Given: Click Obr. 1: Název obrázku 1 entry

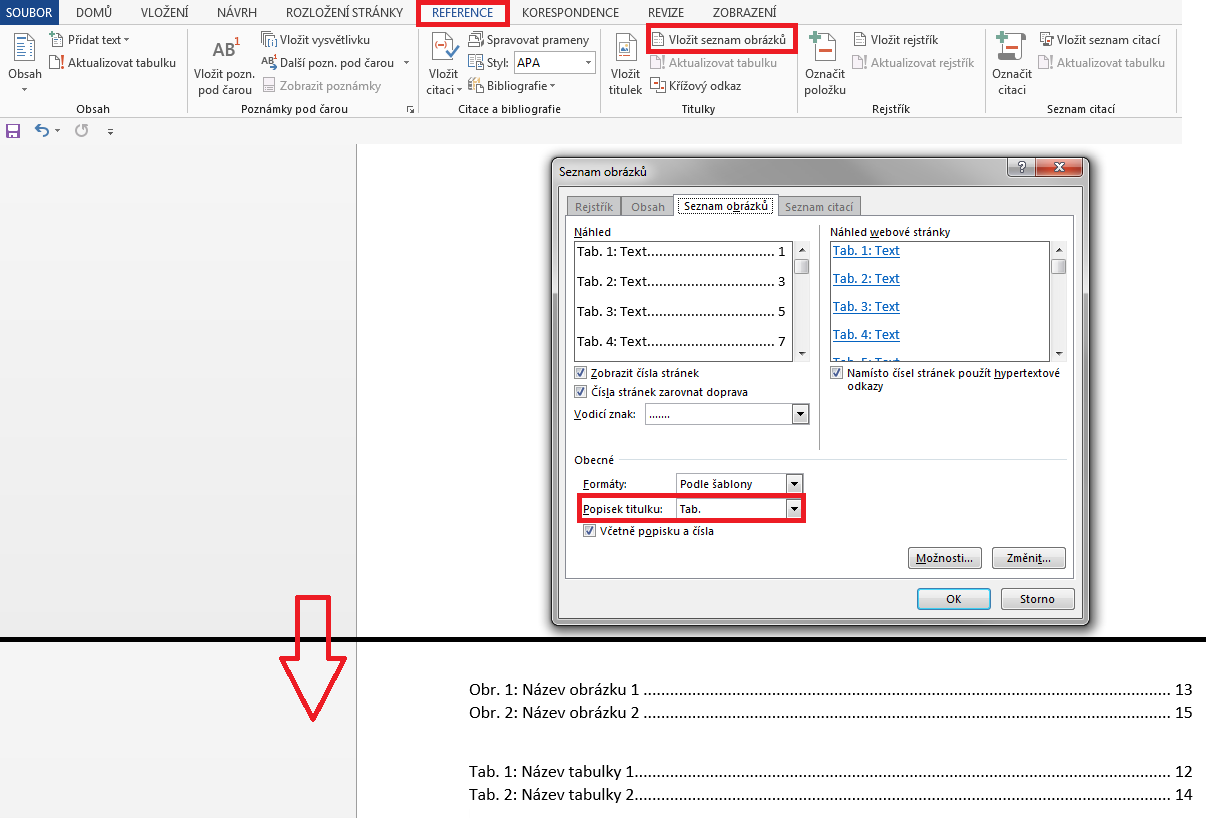Looking at the screenshot, I should pos(830,690).
